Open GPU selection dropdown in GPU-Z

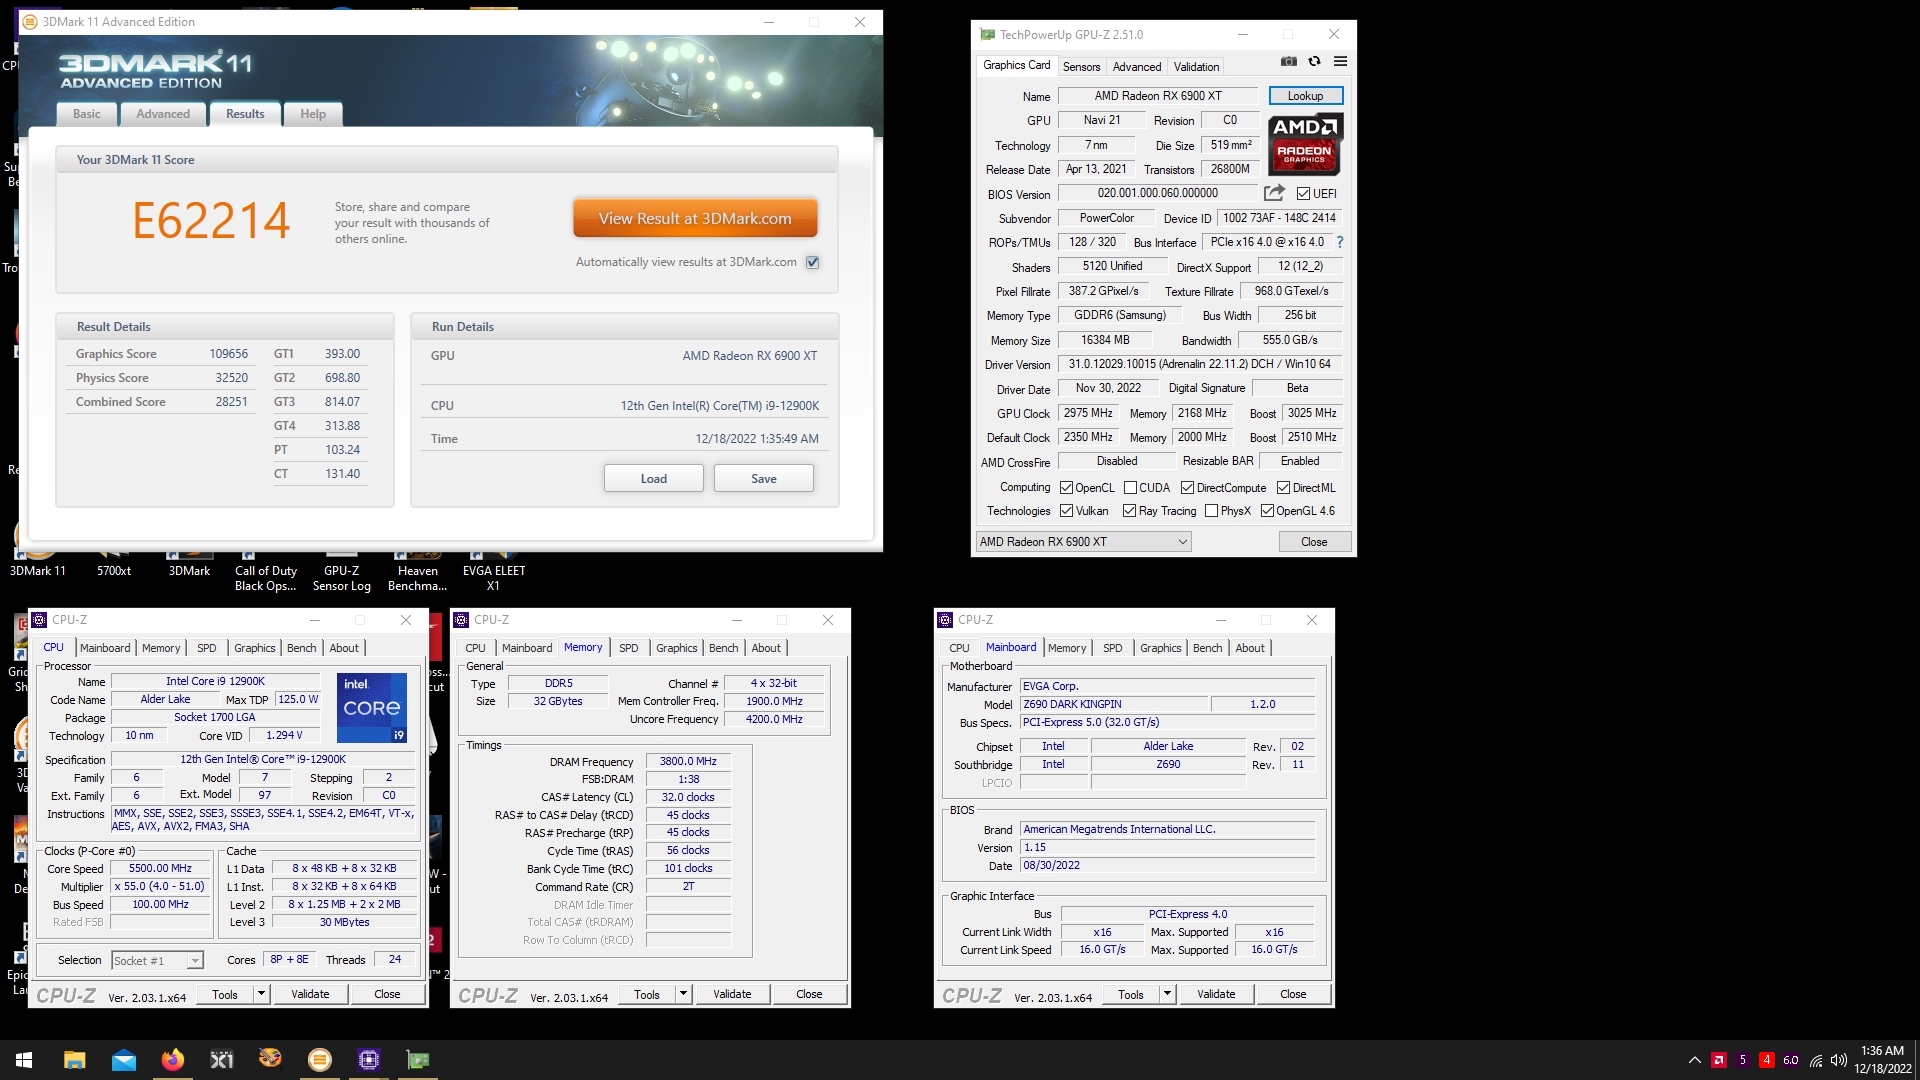[1083, 542]
